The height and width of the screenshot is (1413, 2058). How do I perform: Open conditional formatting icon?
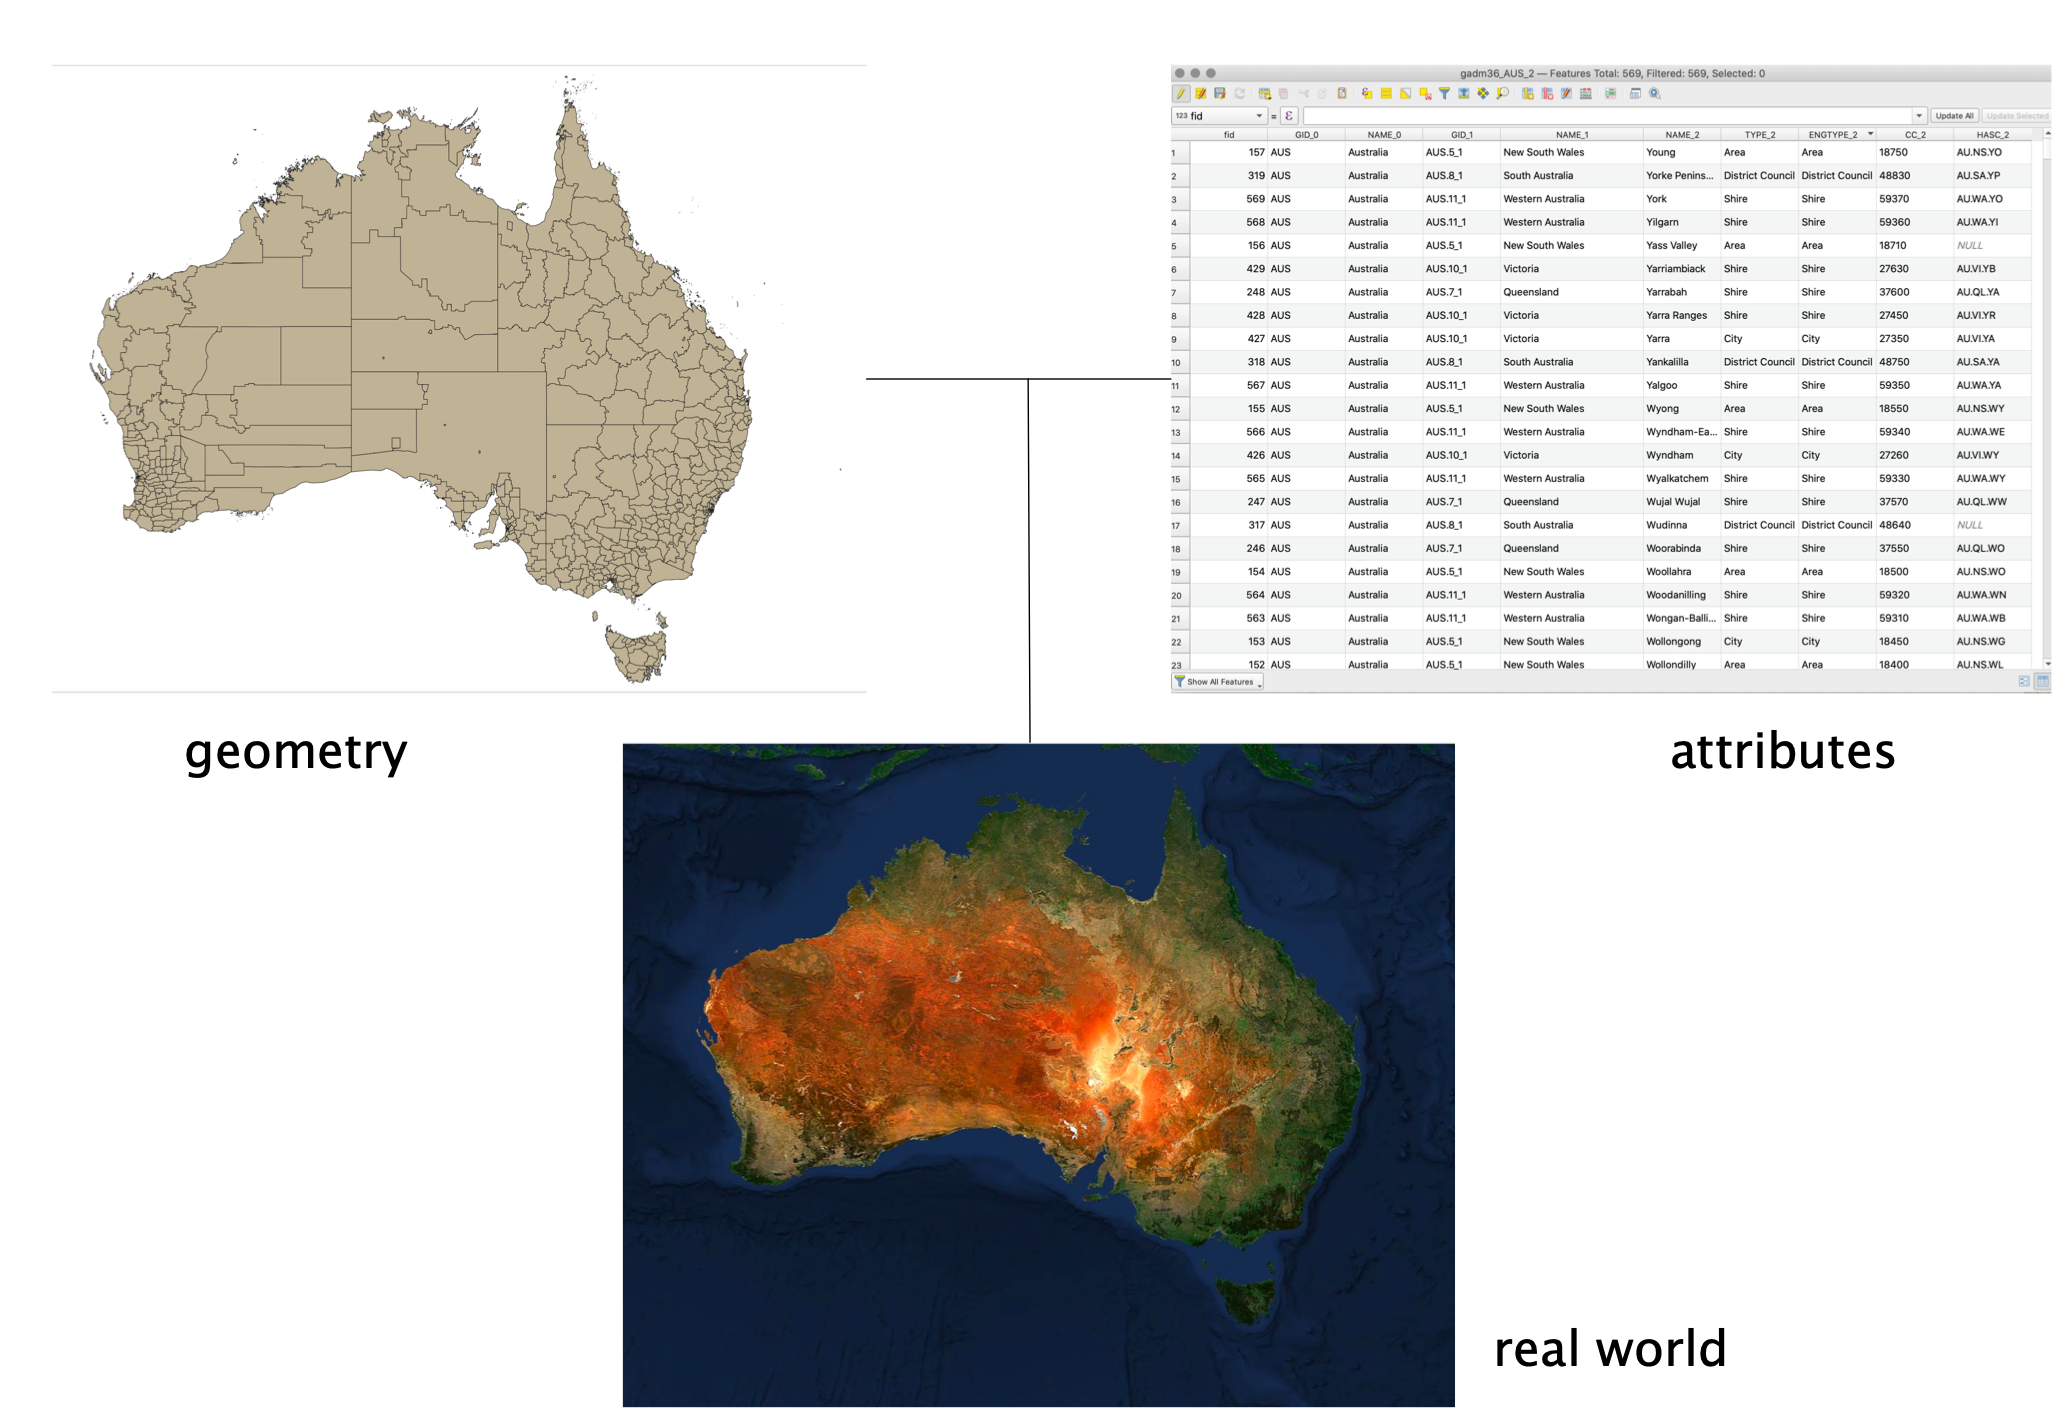(1610, 93)
